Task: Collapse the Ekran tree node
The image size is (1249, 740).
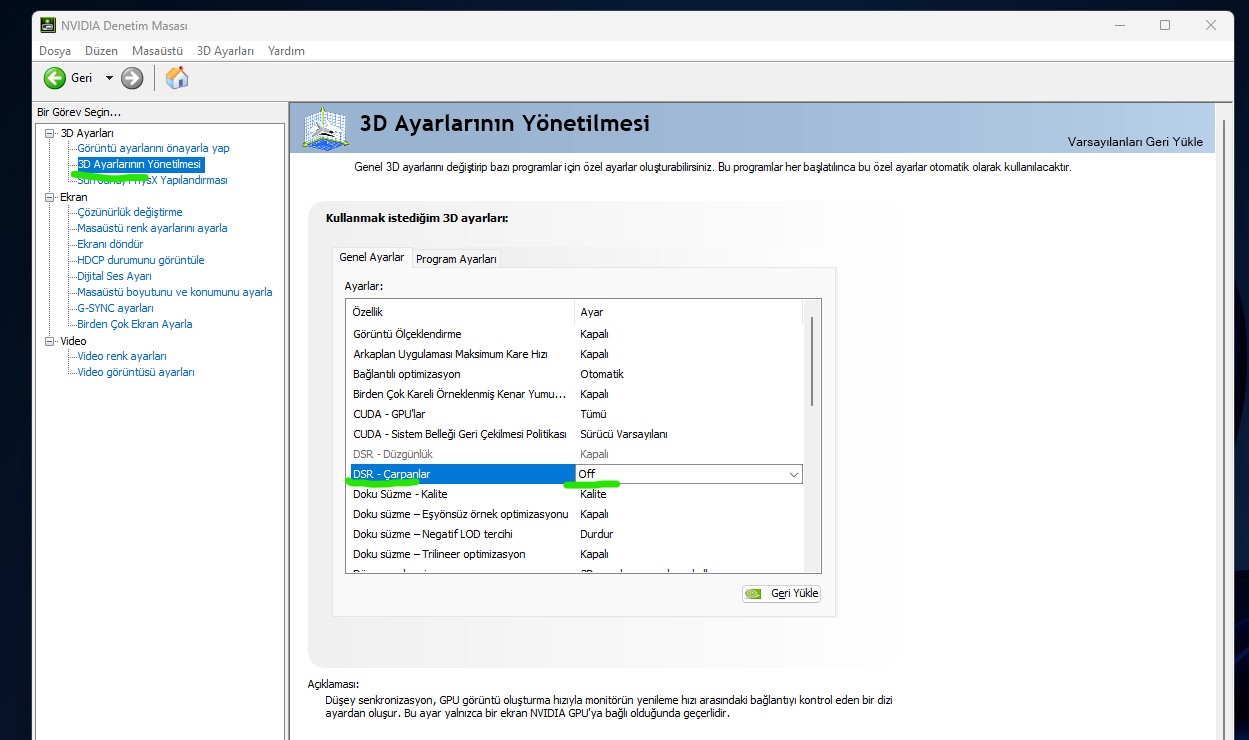Action: click(50, 197)
